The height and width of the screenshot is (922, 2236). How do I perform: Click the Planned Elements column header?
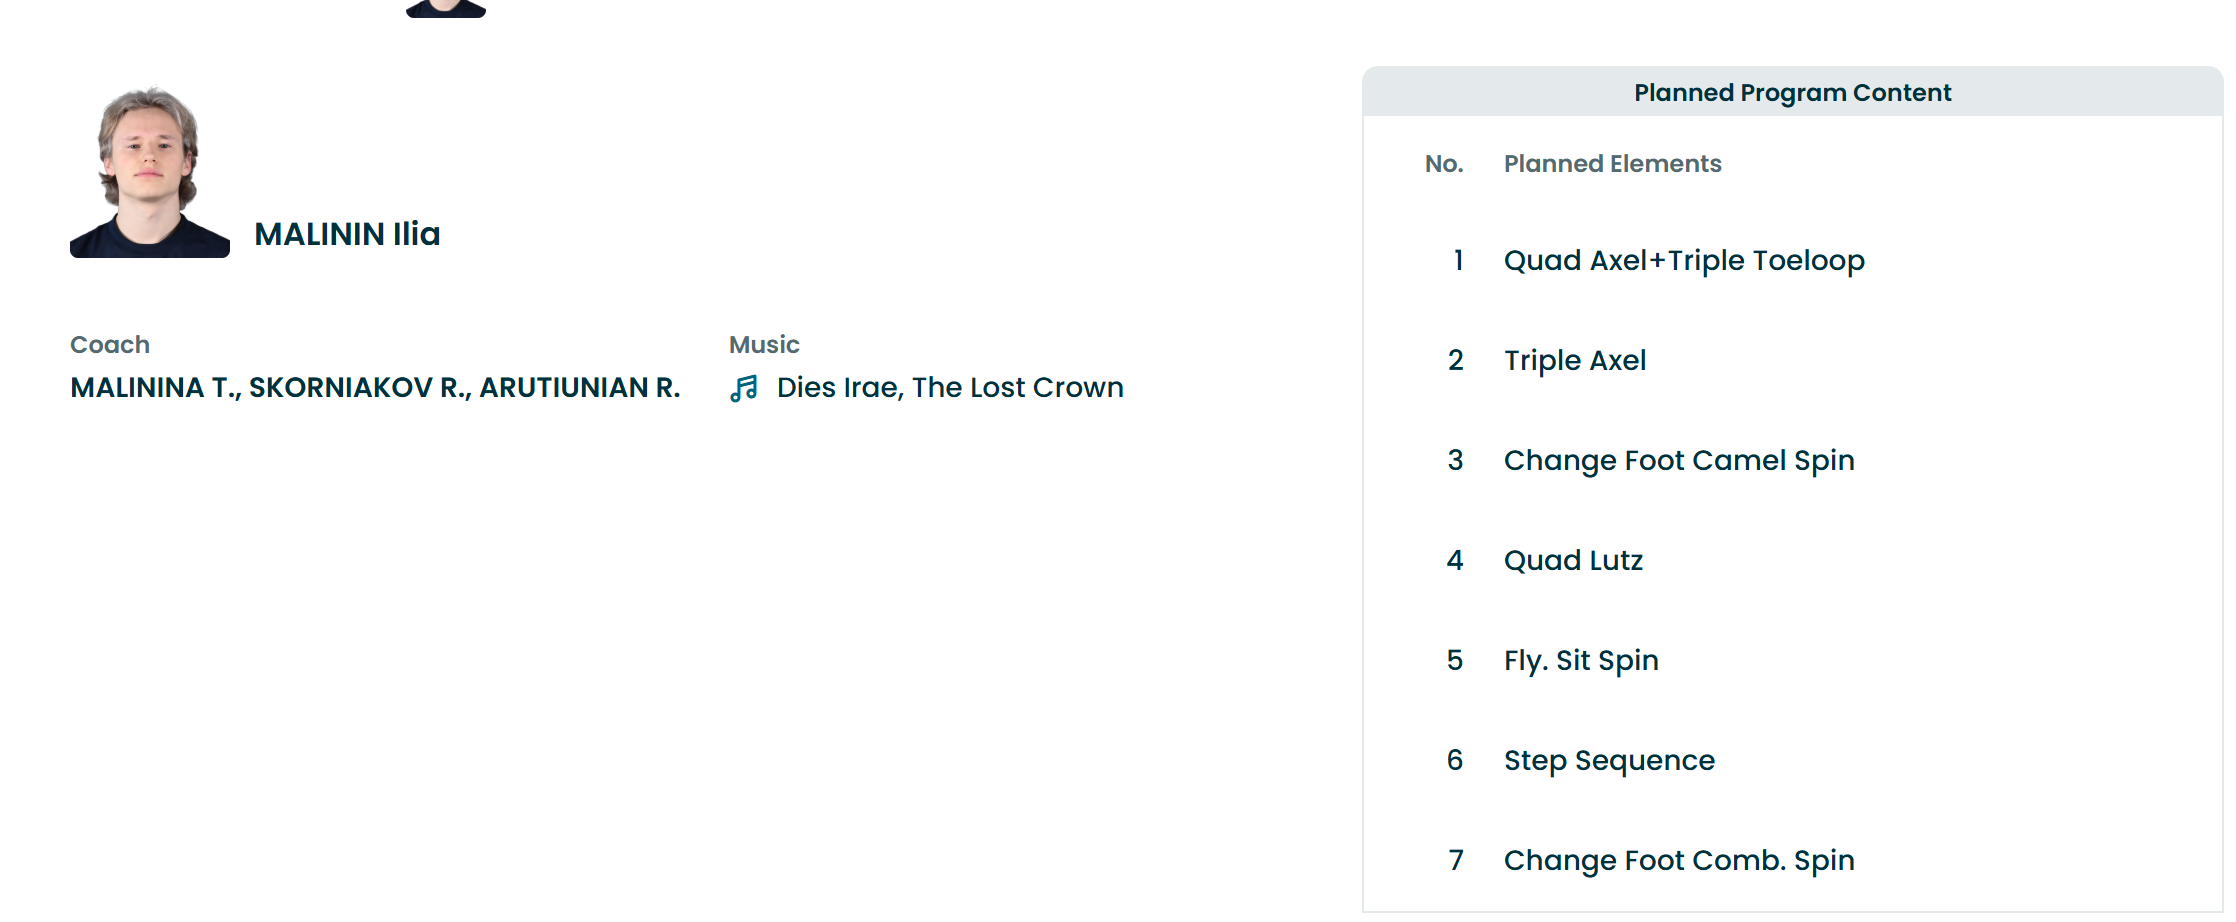coord(1612,164)
